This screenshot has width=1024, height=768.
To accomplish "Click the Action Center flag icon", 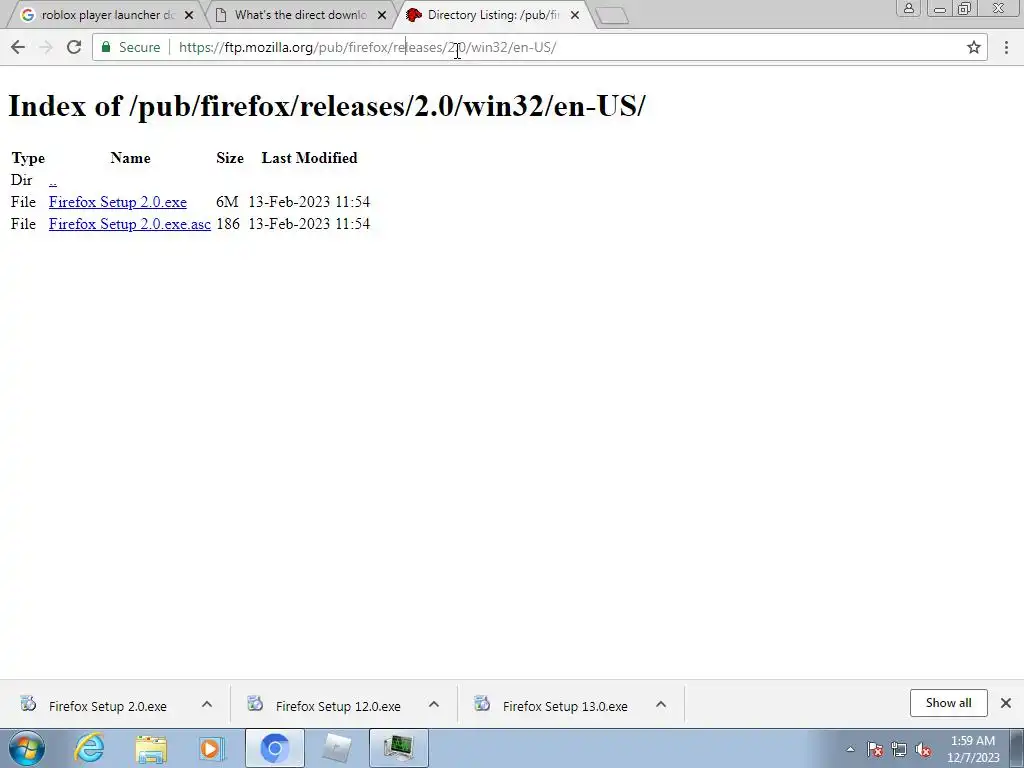I will pos(875,749).
